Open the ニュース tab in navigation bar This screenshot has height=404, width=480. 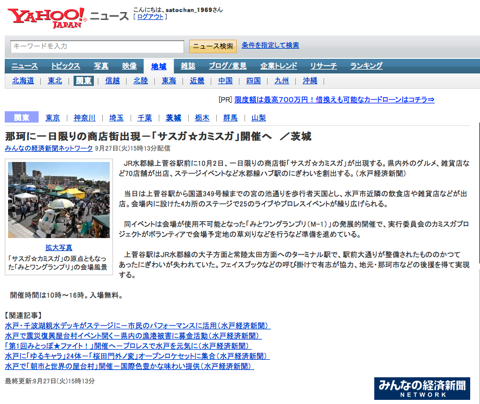click(x=25, y=66)
